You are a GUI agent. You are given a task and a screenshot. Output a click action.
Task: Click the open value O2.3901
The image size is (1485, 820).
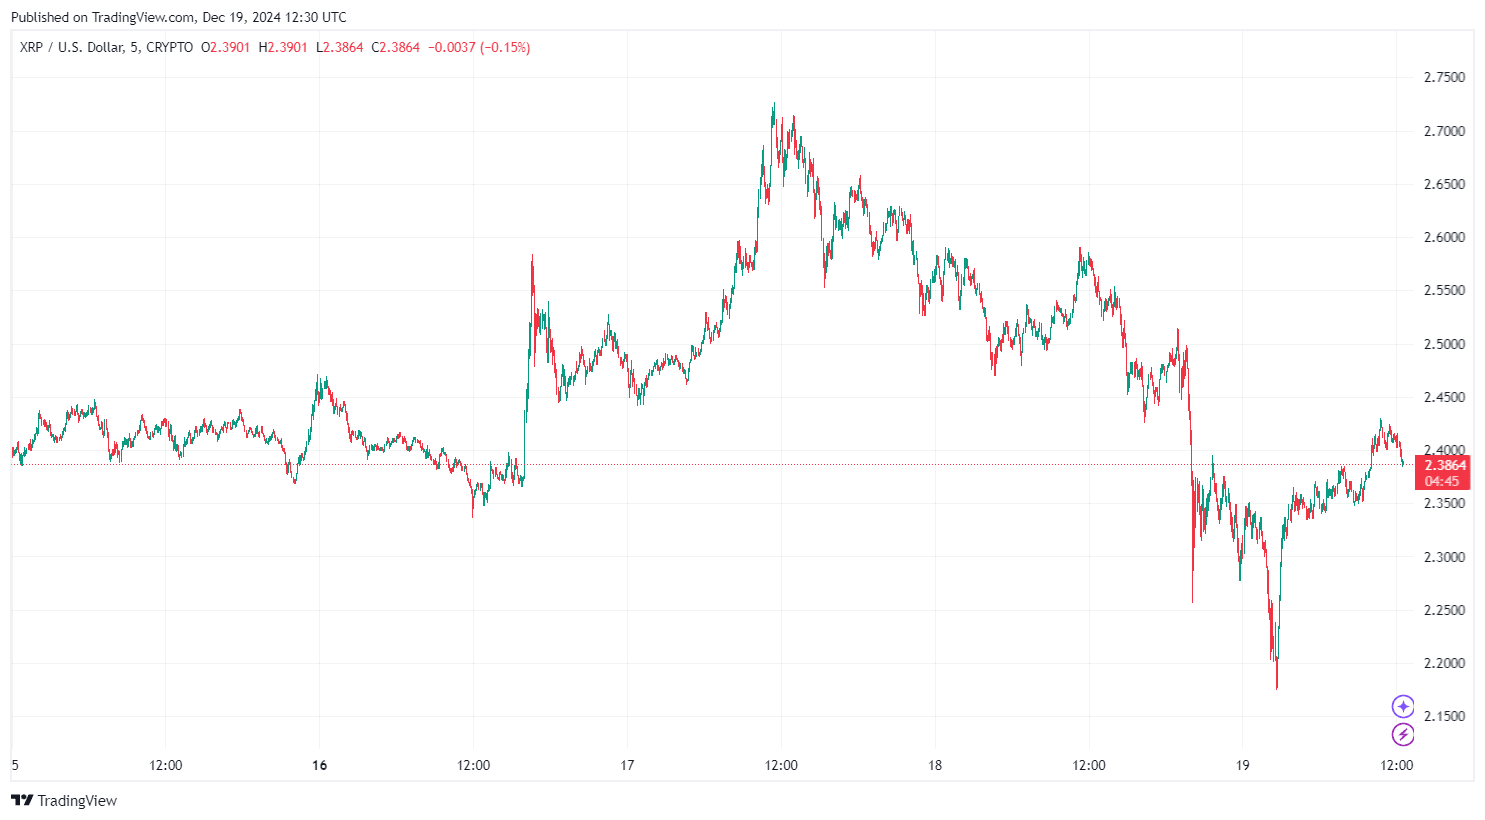pos(226,47)
